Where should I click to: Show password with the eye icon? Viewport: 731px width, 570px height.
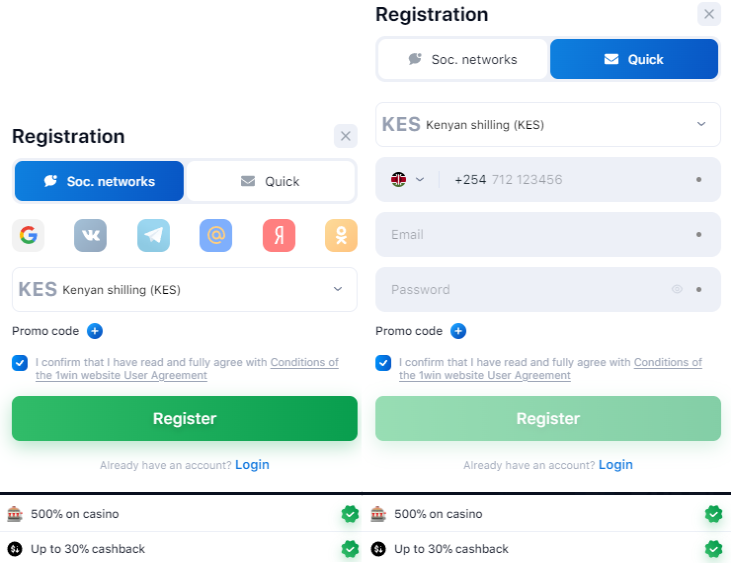677,290
